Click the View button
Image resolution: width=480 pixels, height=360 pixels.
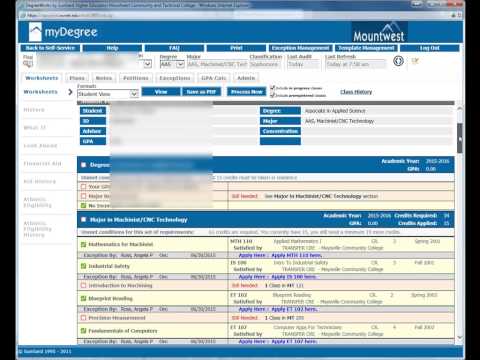161,92
